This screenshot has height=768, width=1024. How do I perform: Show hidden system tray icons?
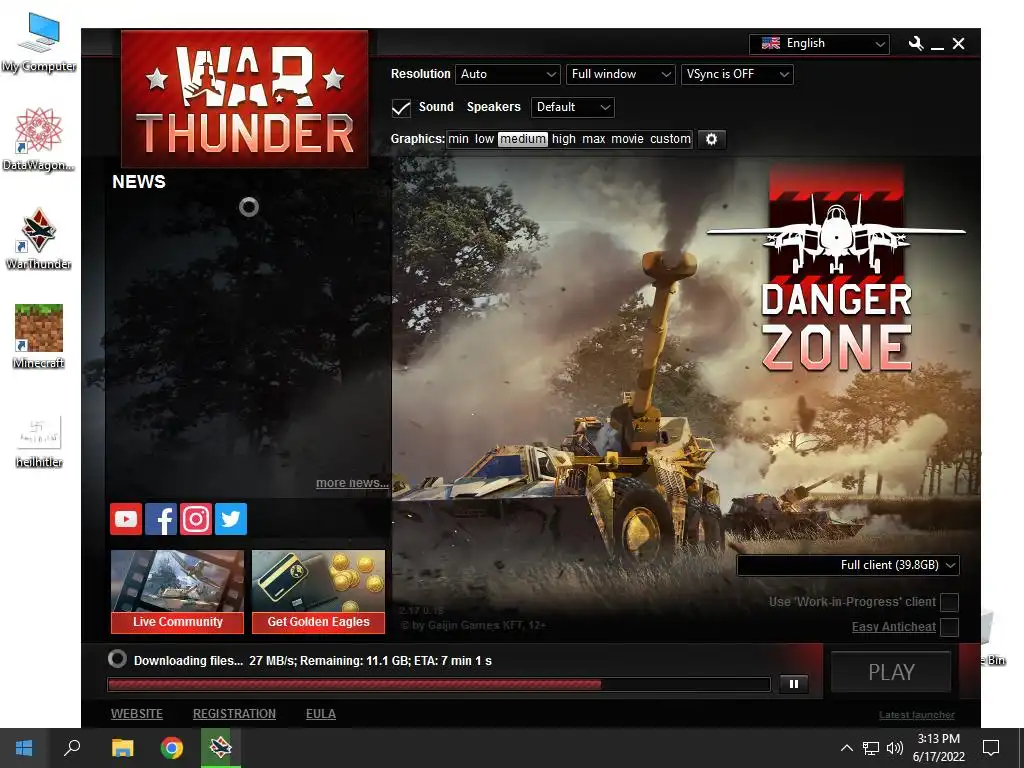[846, 748]
